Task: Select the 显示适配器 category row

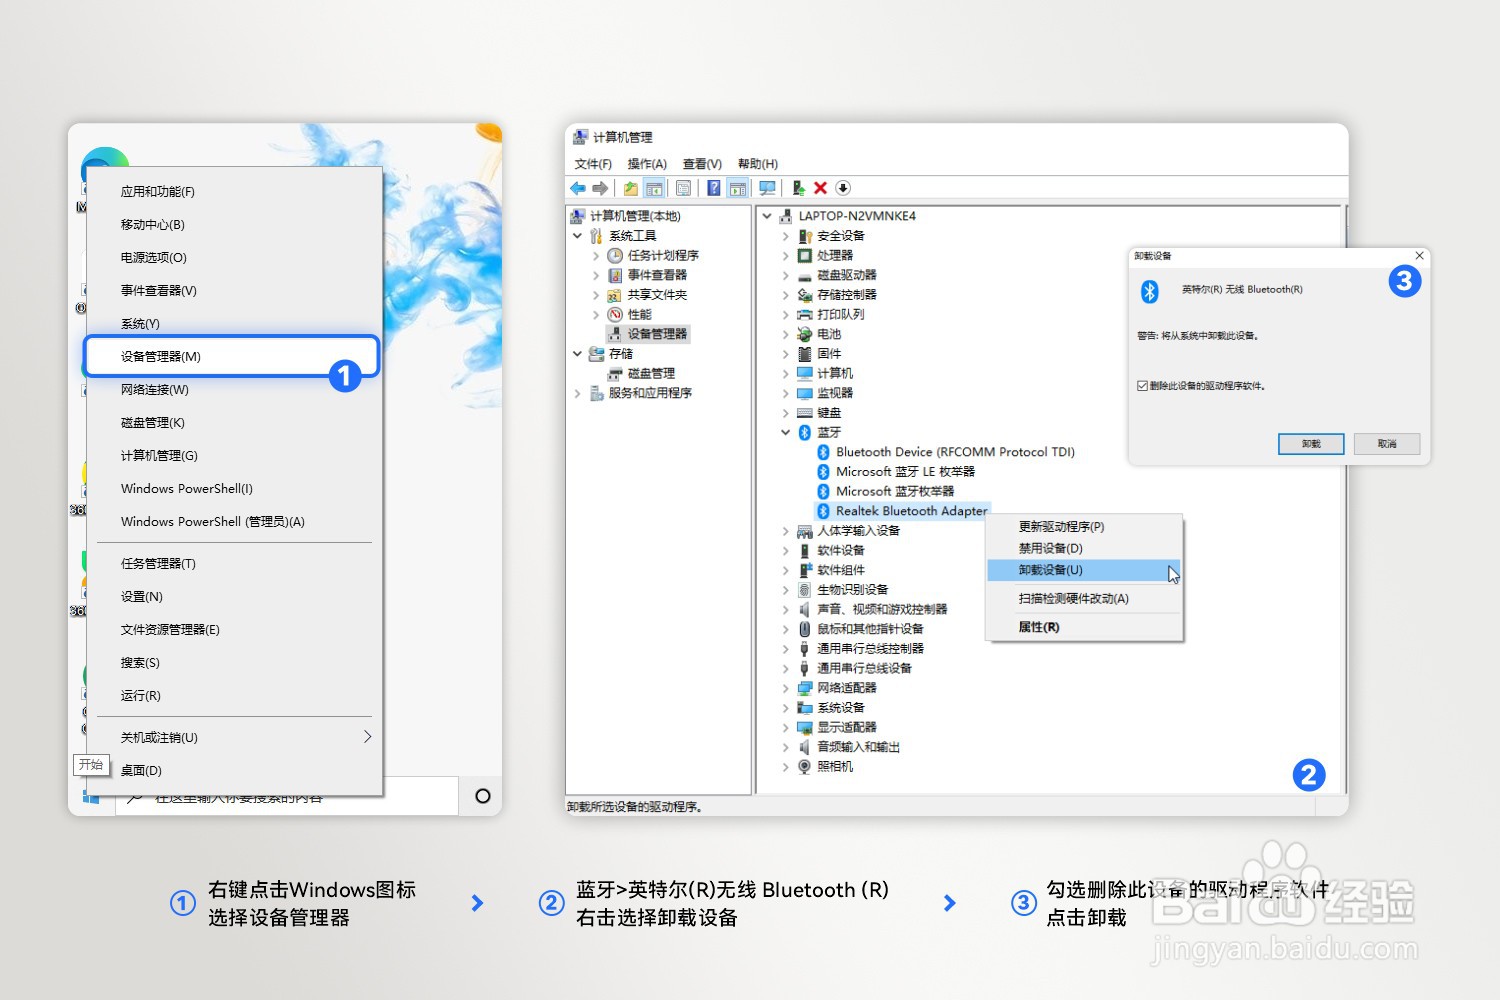Action: pos(837,728)
